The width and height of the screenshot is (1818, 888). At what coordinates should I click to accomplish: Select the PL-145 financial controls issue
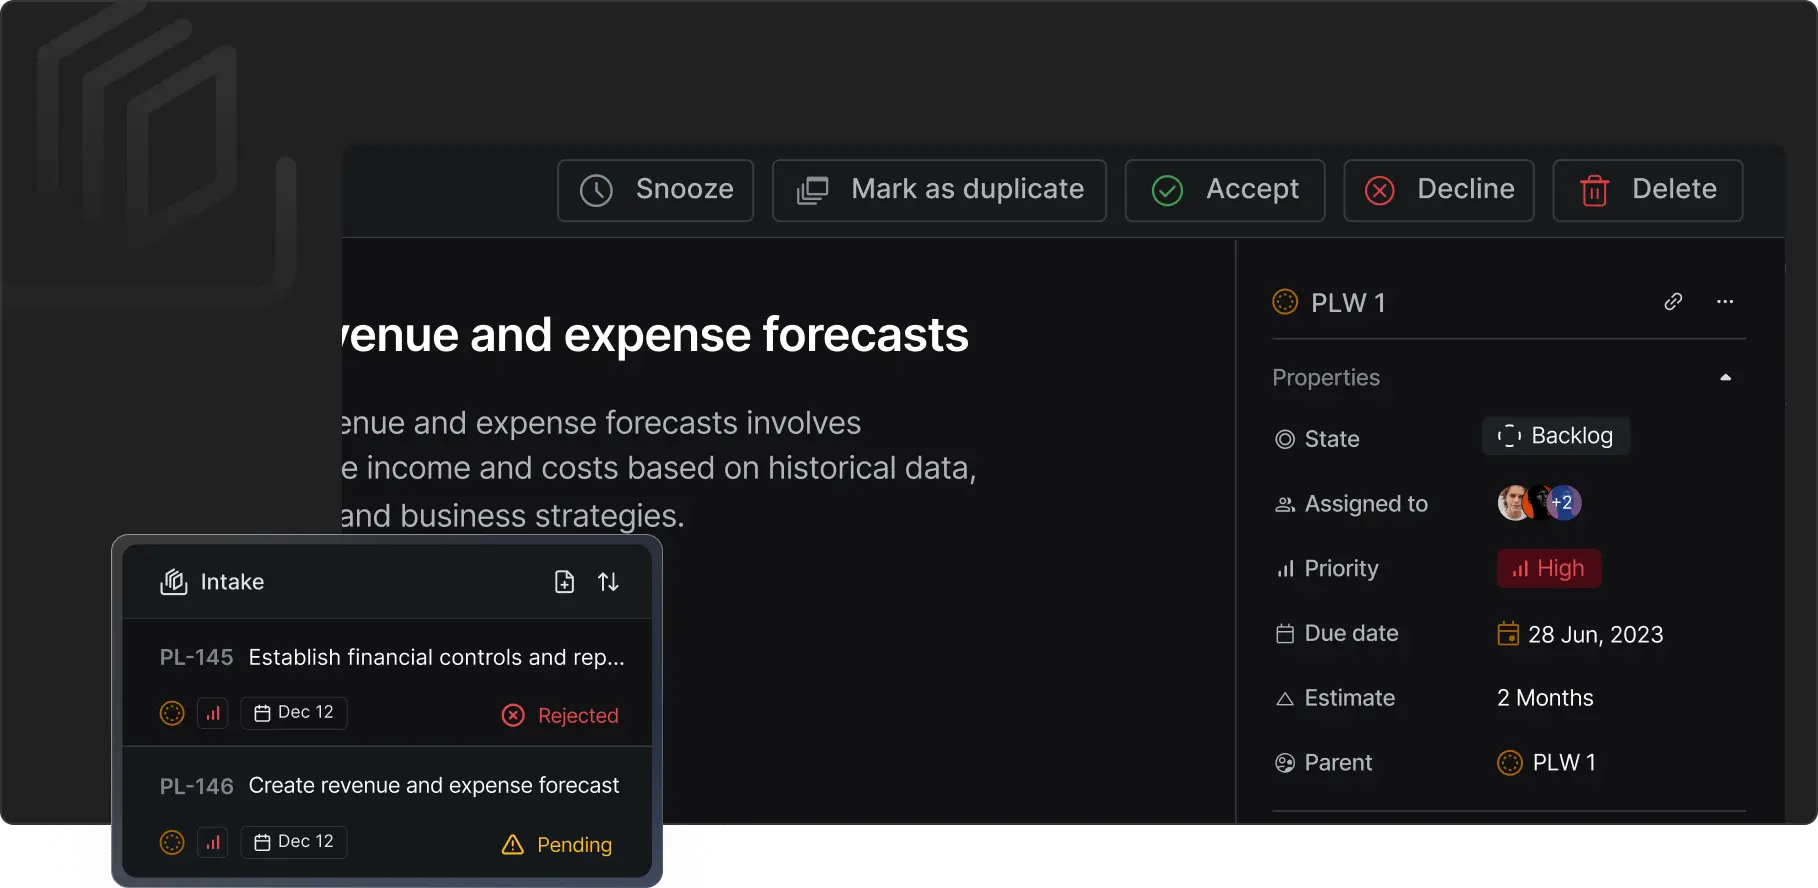[x=392, y=658]
